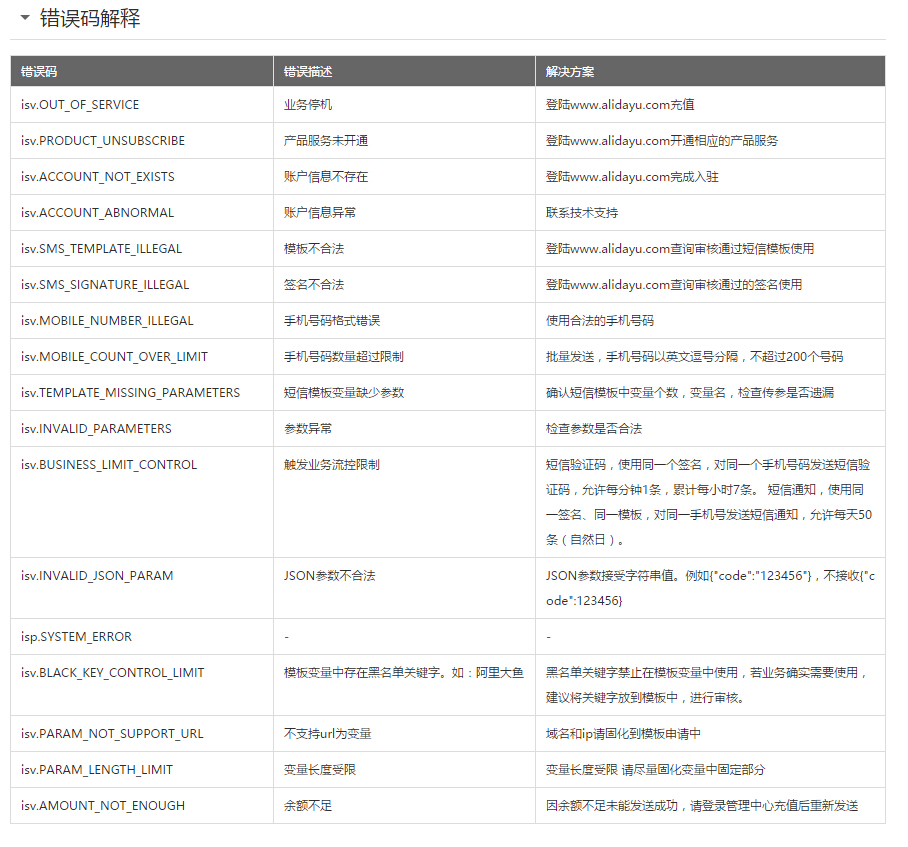This screenshot has height=847, width=908.
Task: Select the isp.SYSTEM_ERROR code cell
Action: [x=76, y=637]
